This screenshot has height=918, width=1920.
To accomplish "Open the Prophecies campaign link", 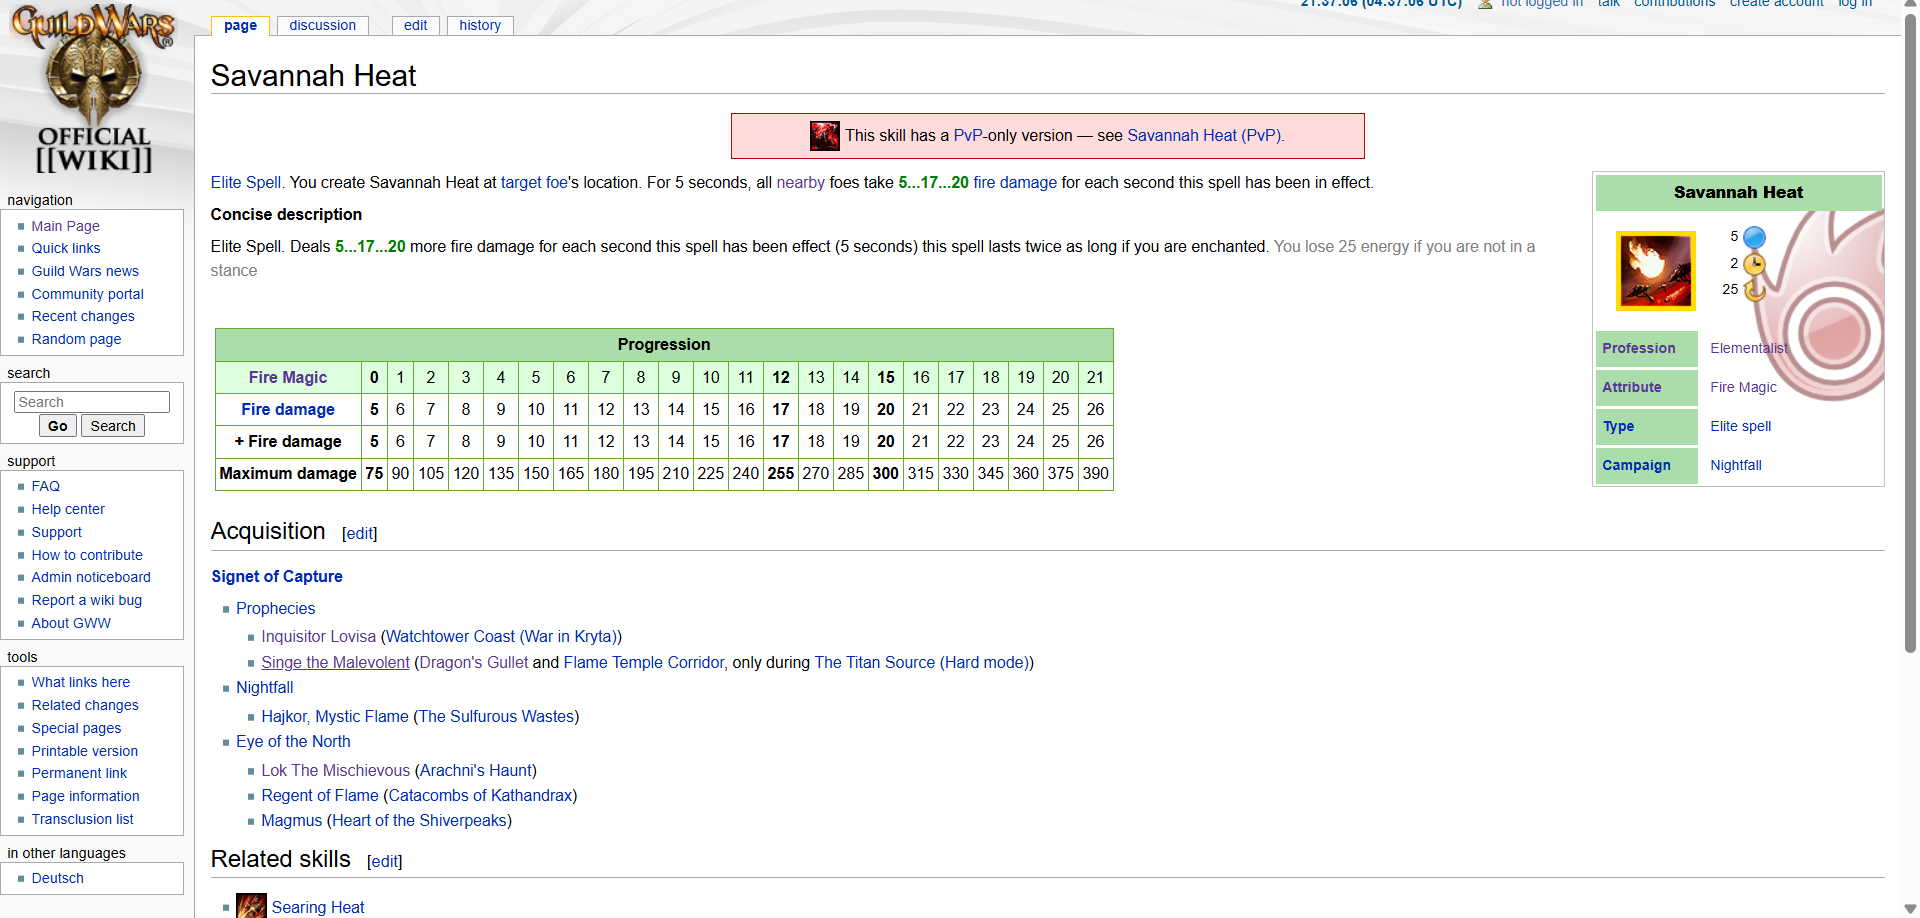I will click(276, 609).
